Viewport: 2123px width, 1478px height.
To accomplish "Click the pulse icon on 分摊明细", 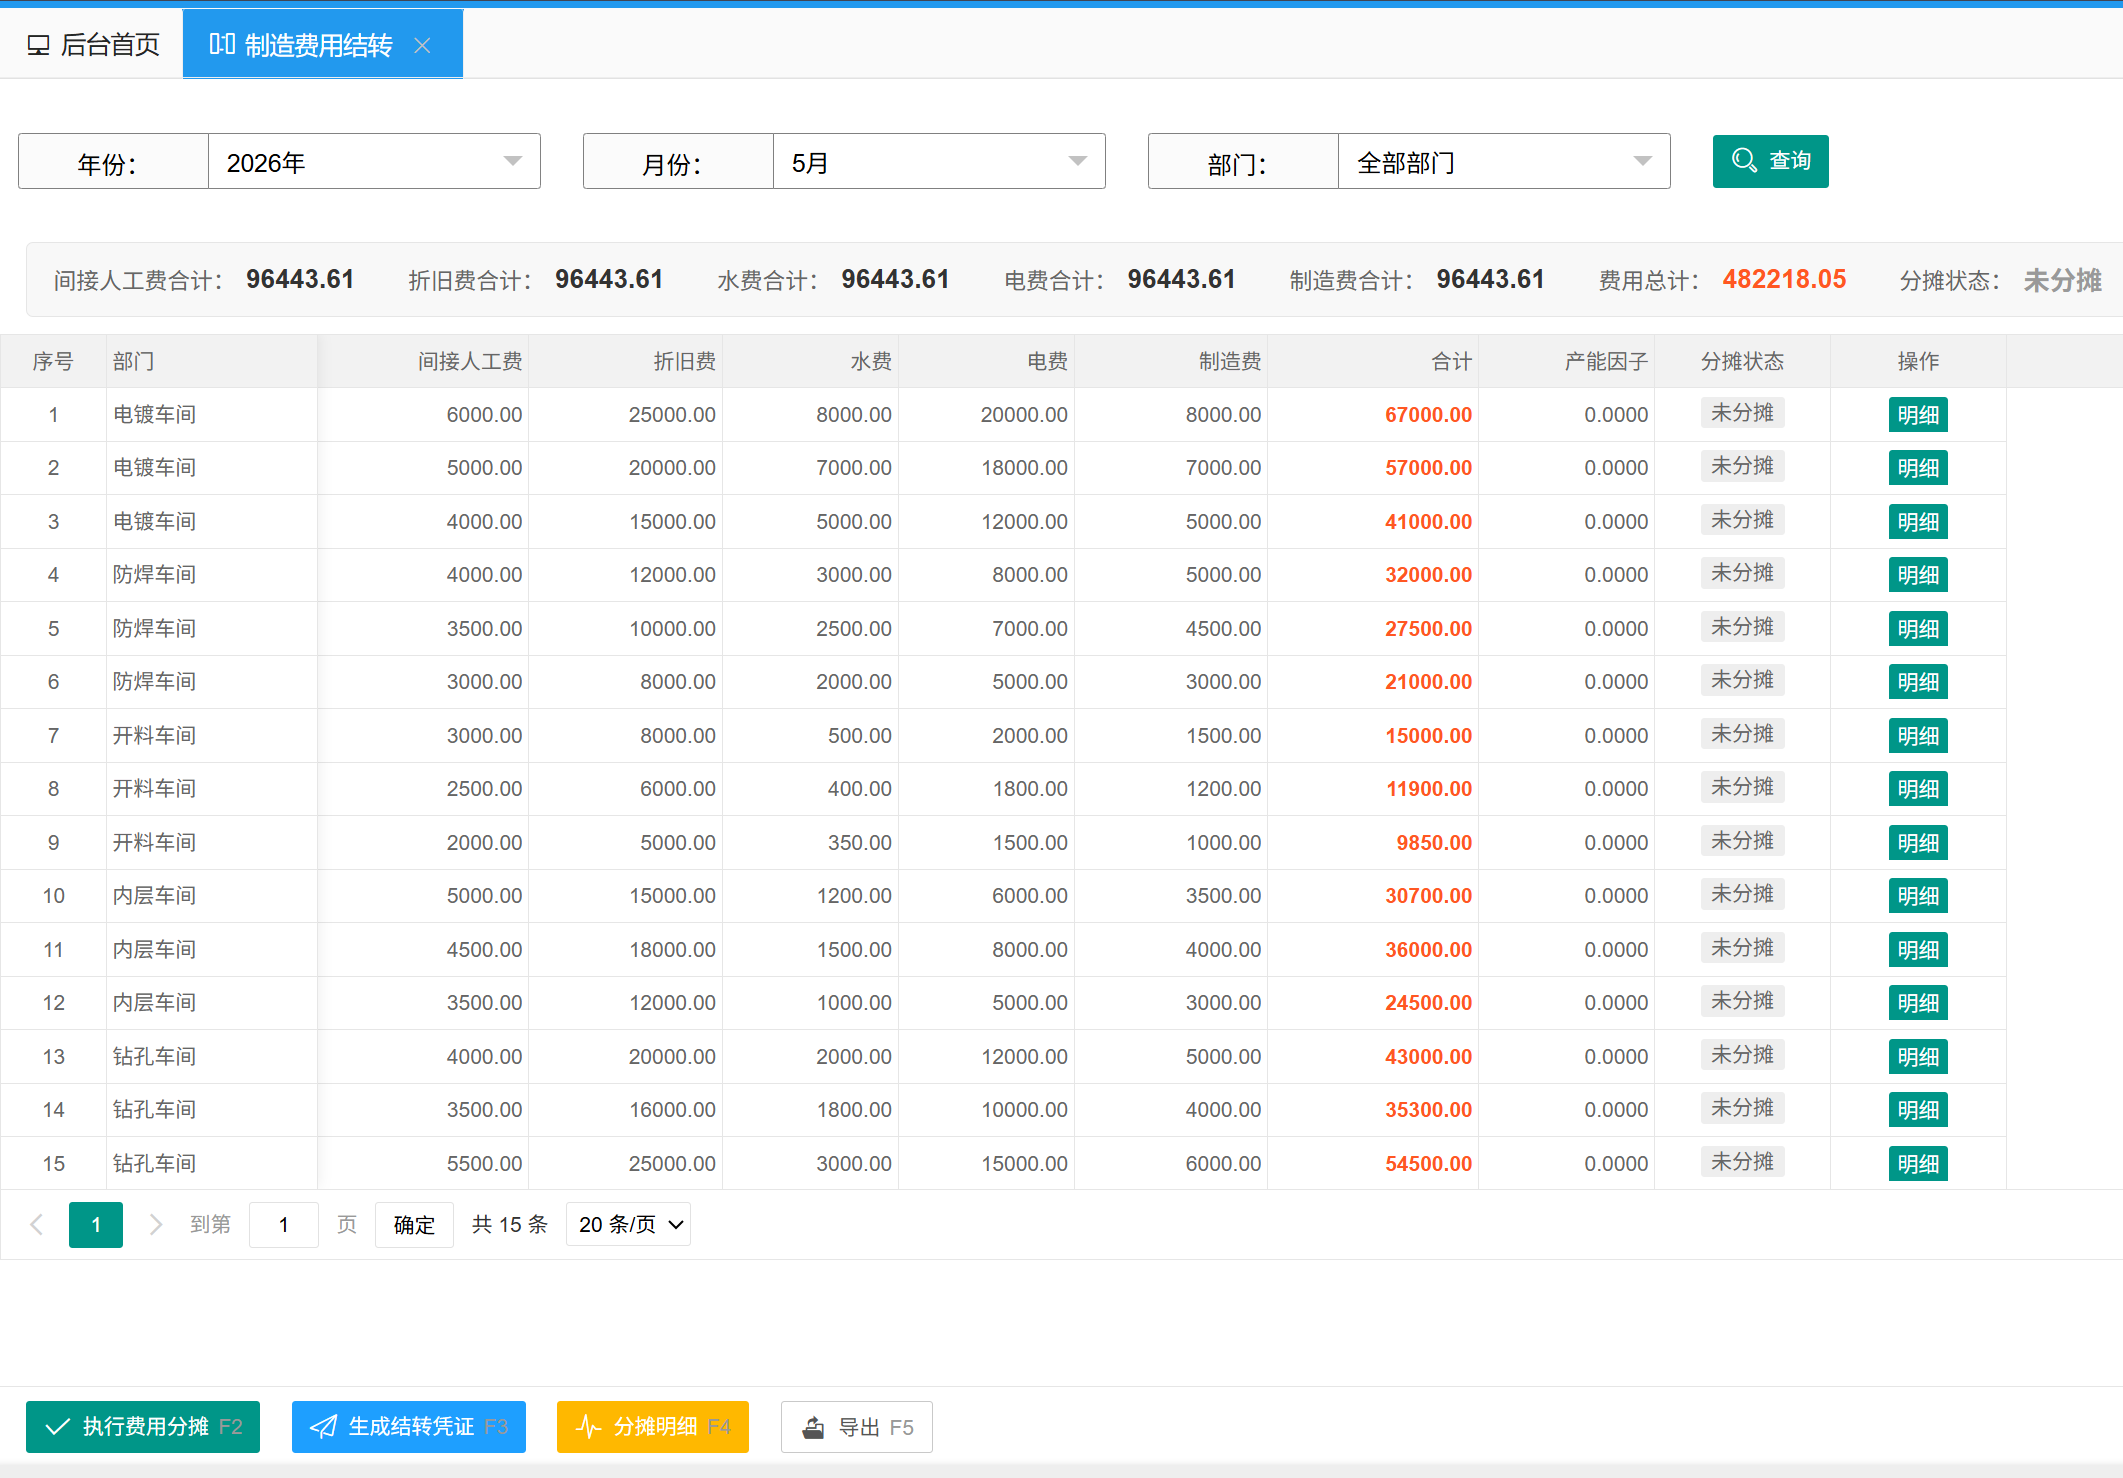I will pos(589,1427).
